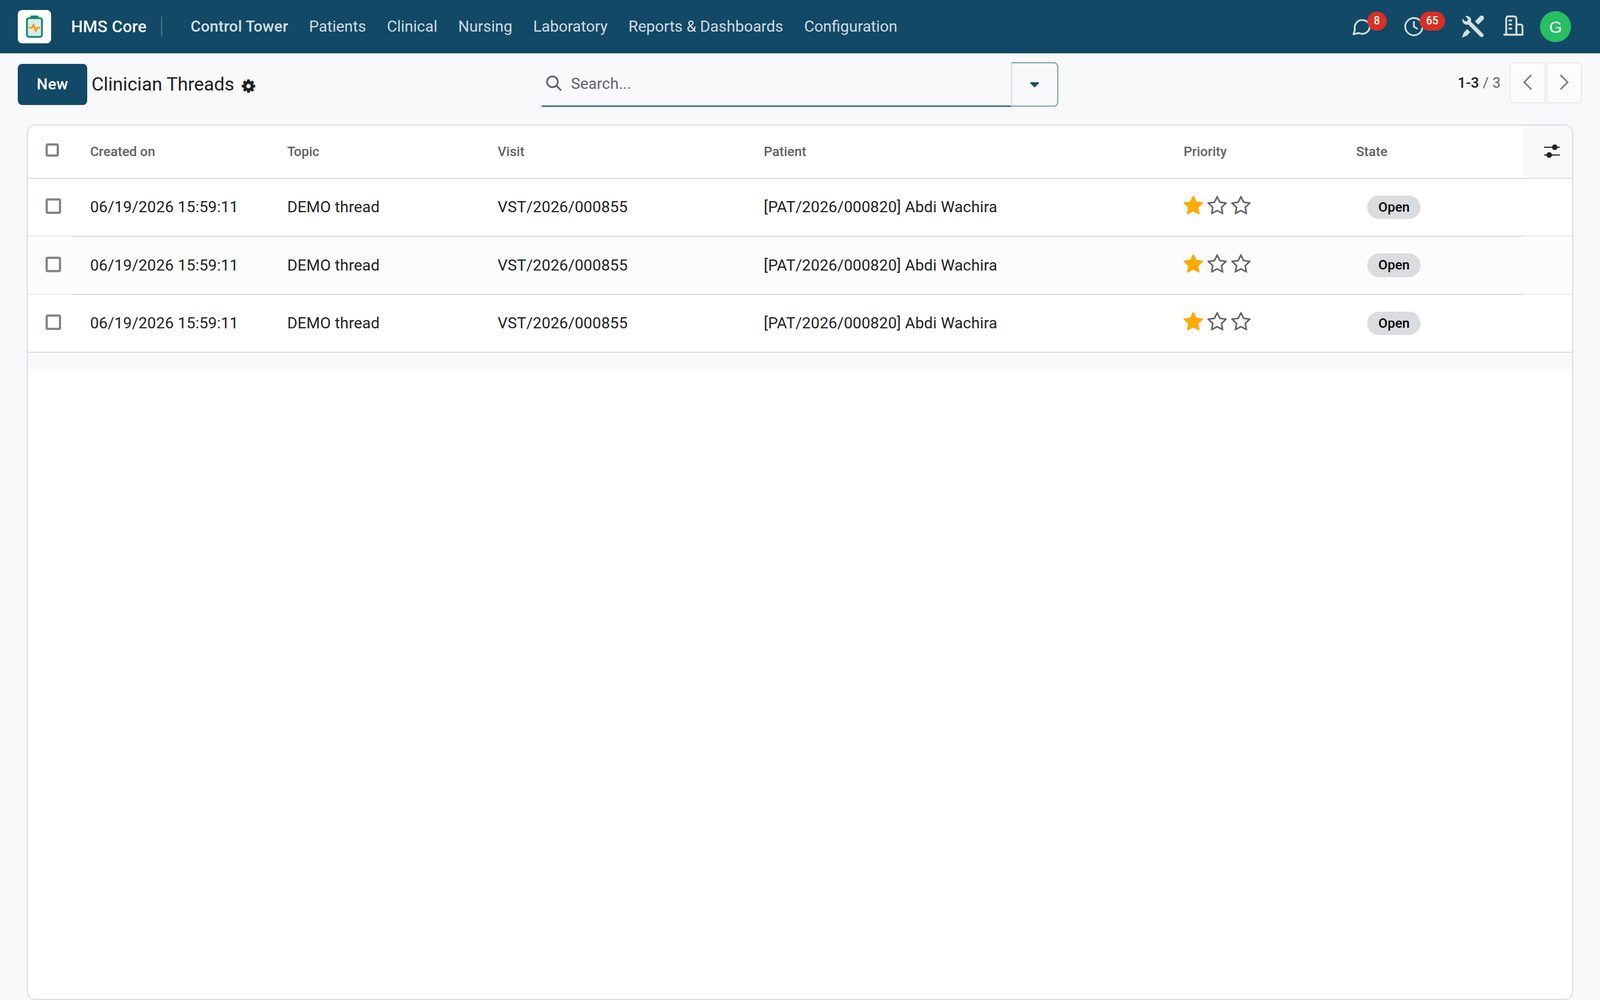The width and height of the screenshot is (1600, 1000).
Task: Open the company building switcher icon
Action: click(x=1513, y=27)
